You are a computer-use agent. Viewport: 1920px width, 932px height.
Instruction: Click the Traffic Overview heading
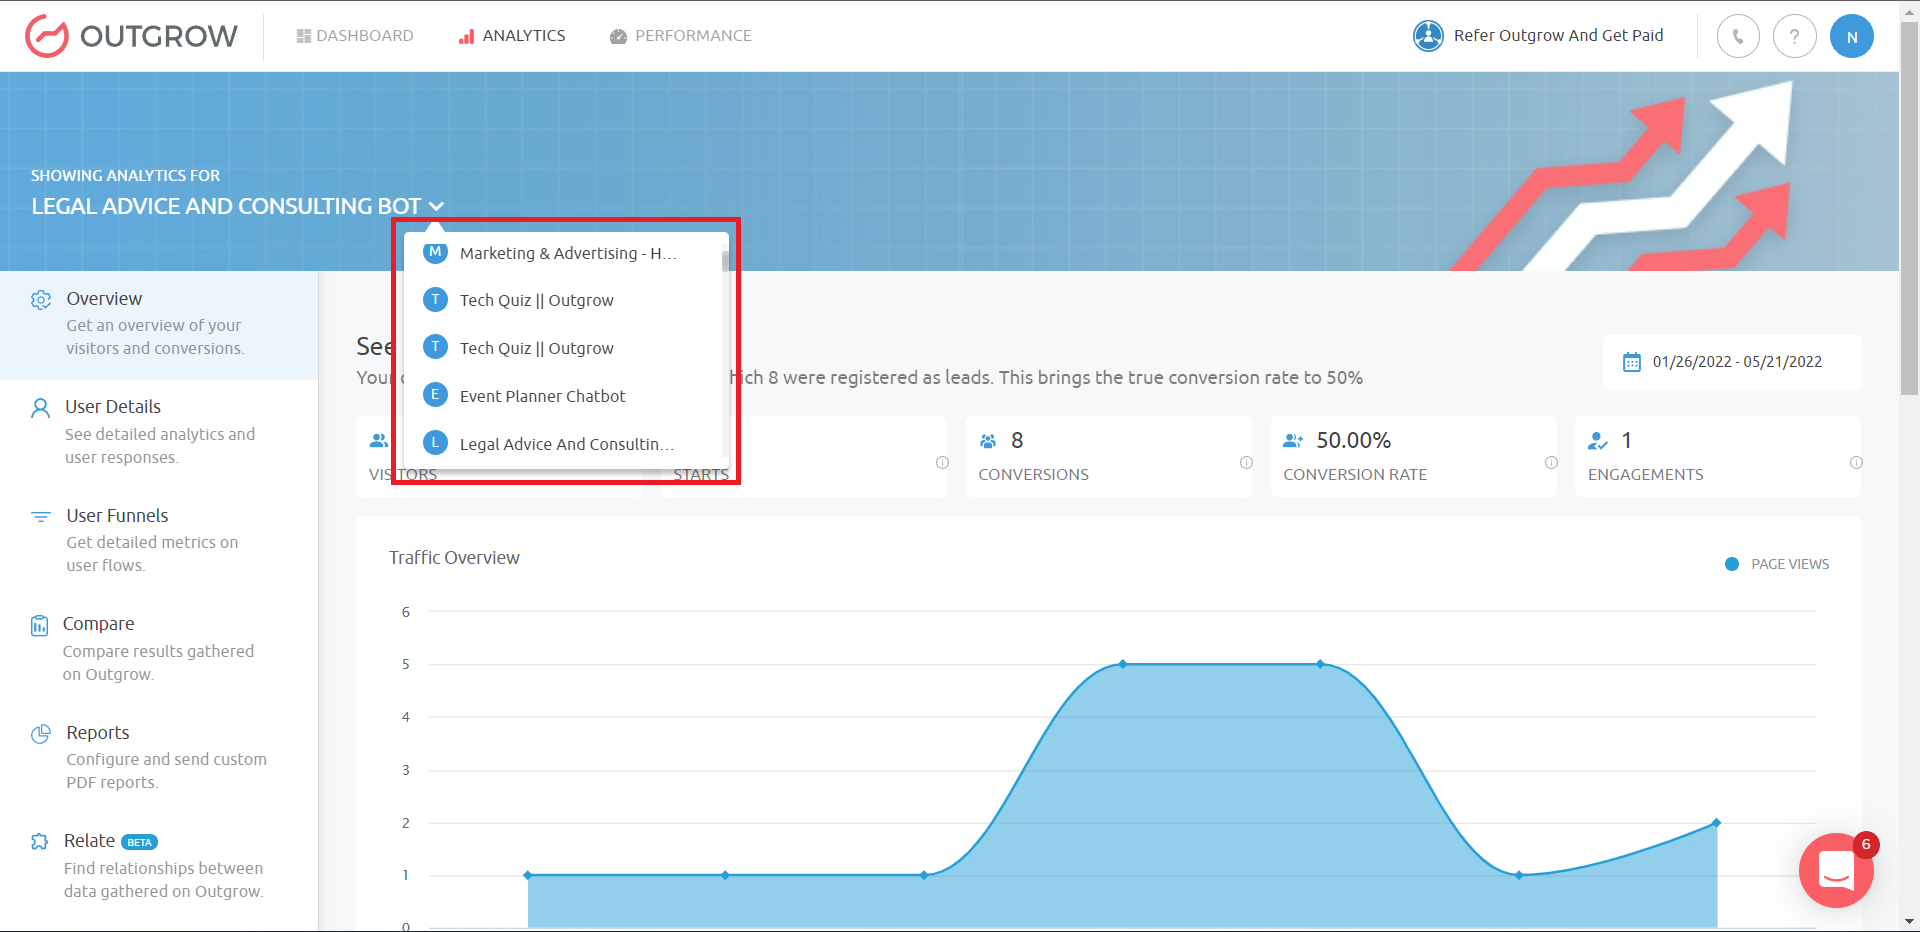click(454, 558)
